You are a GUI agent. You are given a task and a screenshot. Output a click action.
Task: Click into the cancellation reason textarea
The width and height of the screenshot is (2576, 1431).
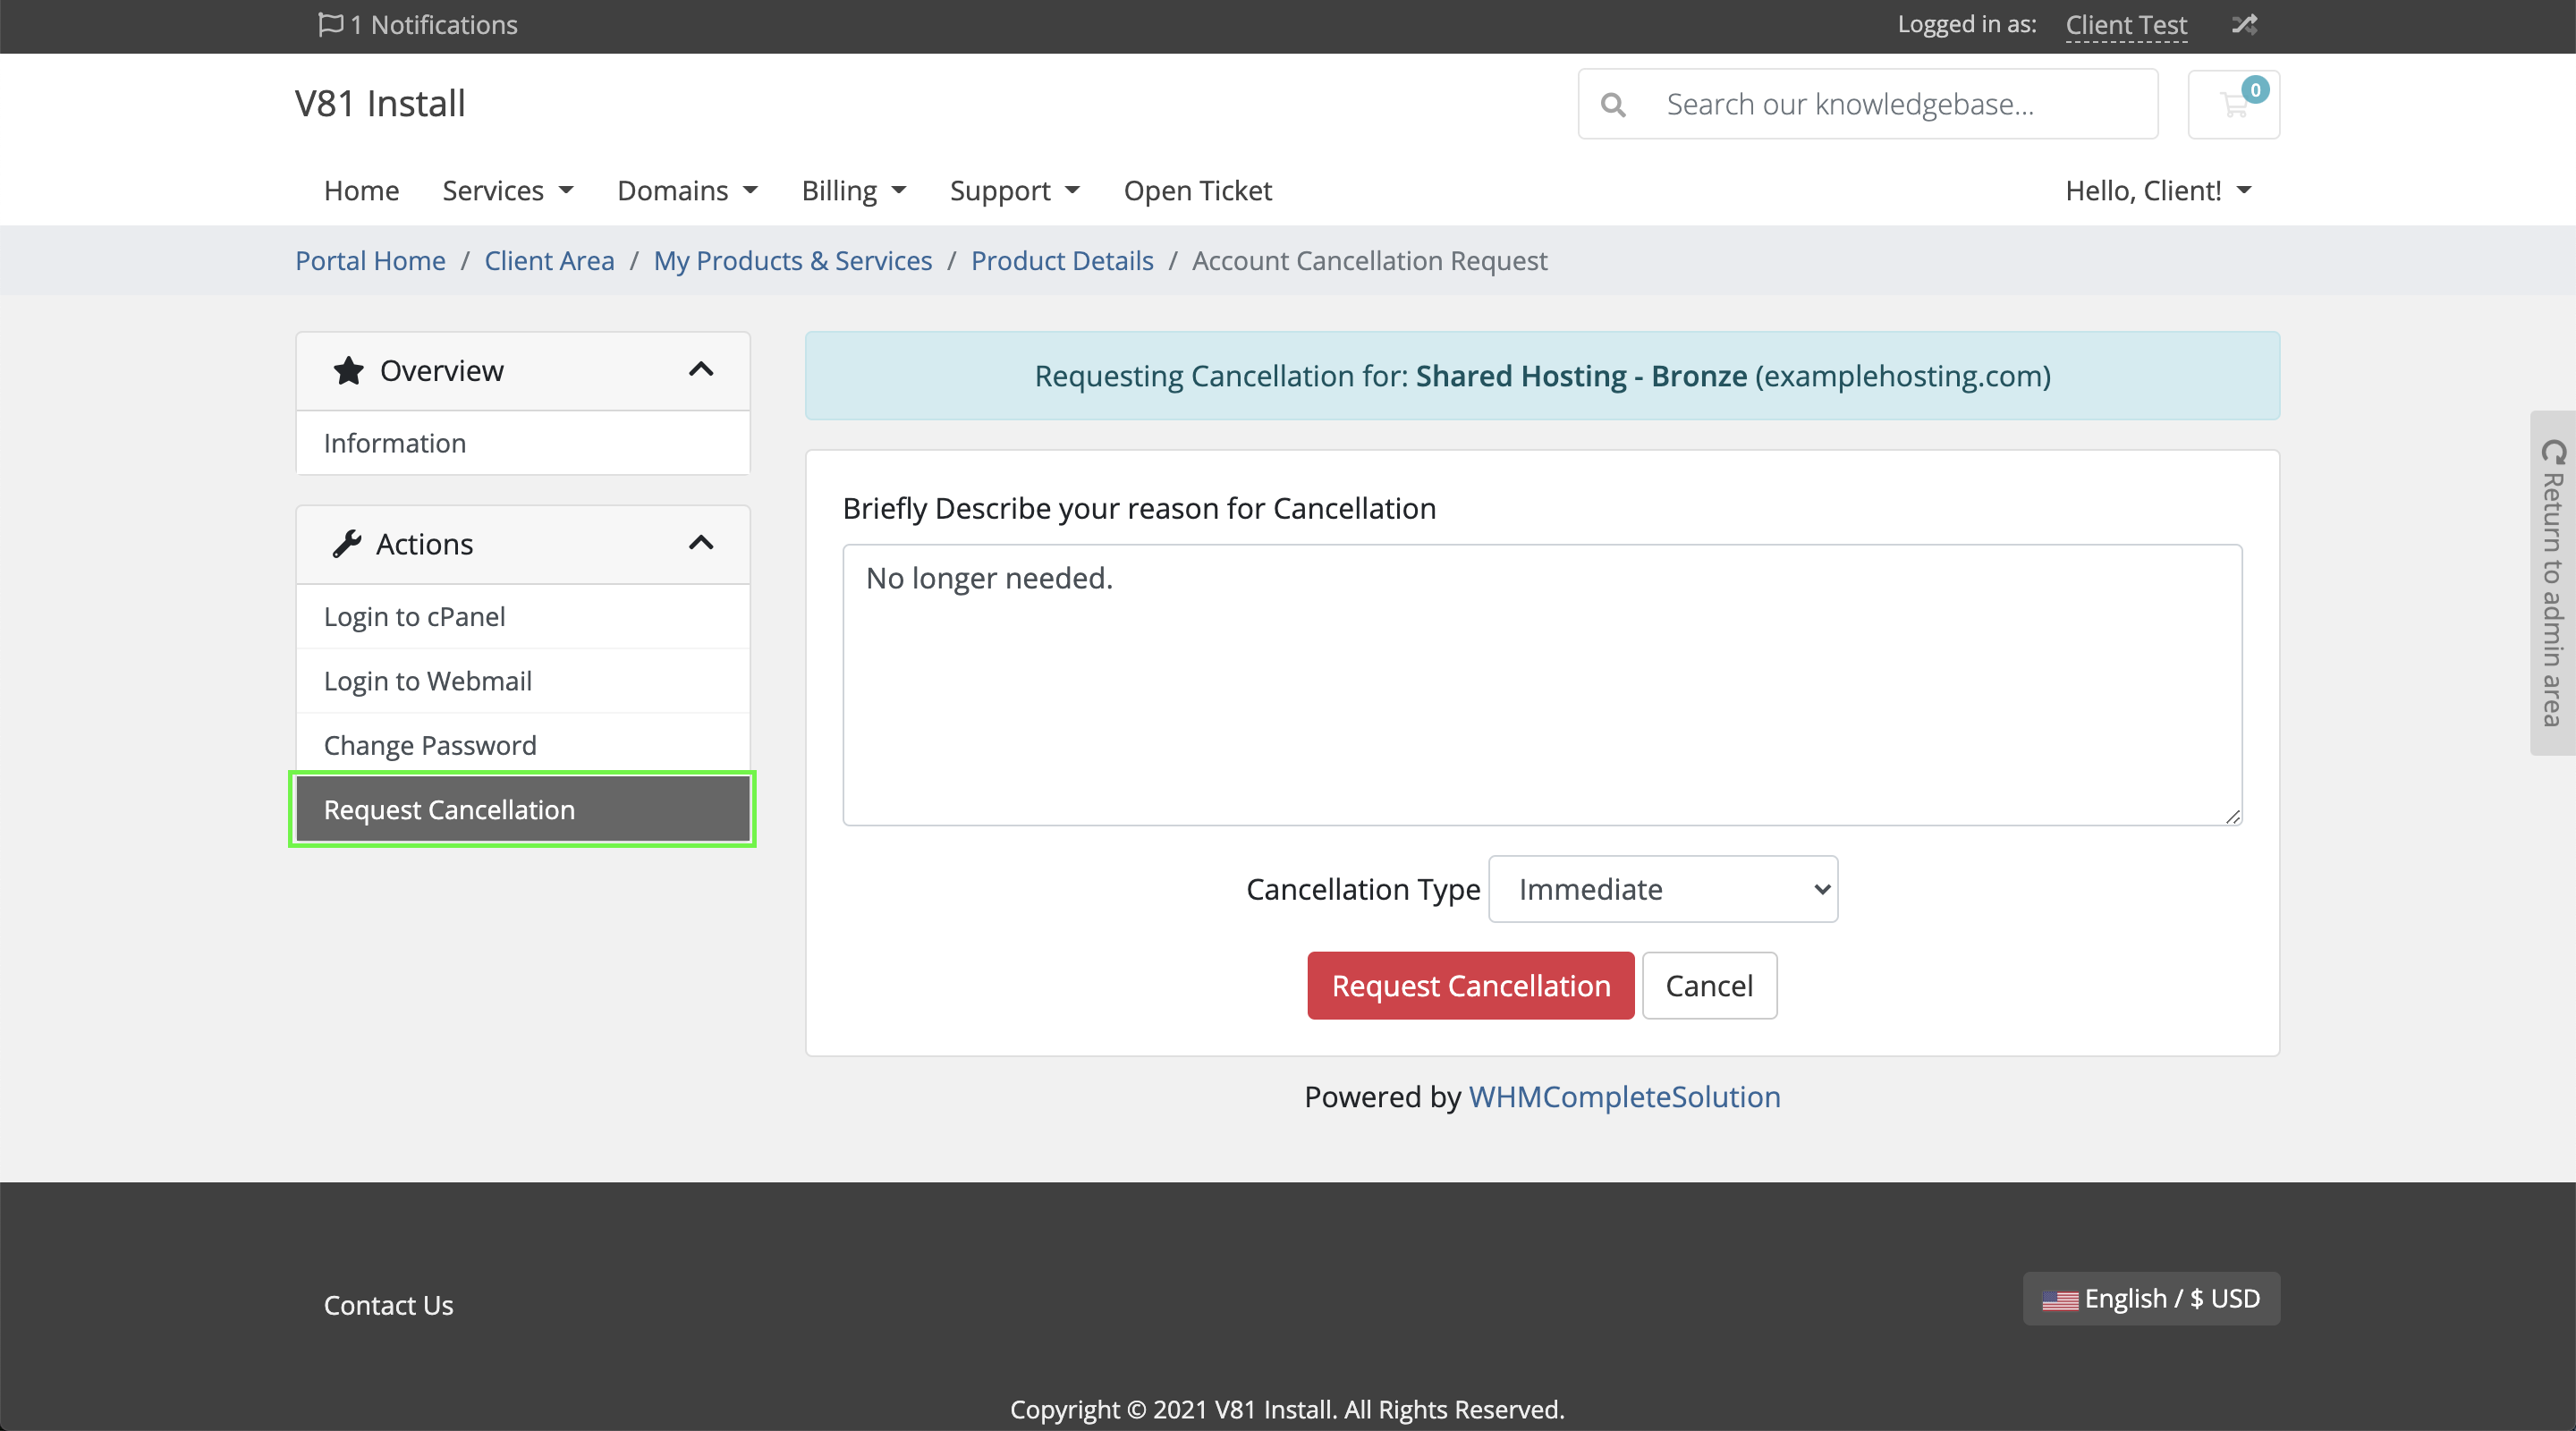[x=1542, y=685]
